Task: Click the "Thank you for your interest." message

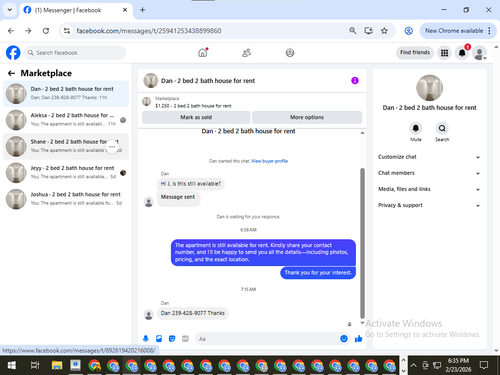Action: 318,273
